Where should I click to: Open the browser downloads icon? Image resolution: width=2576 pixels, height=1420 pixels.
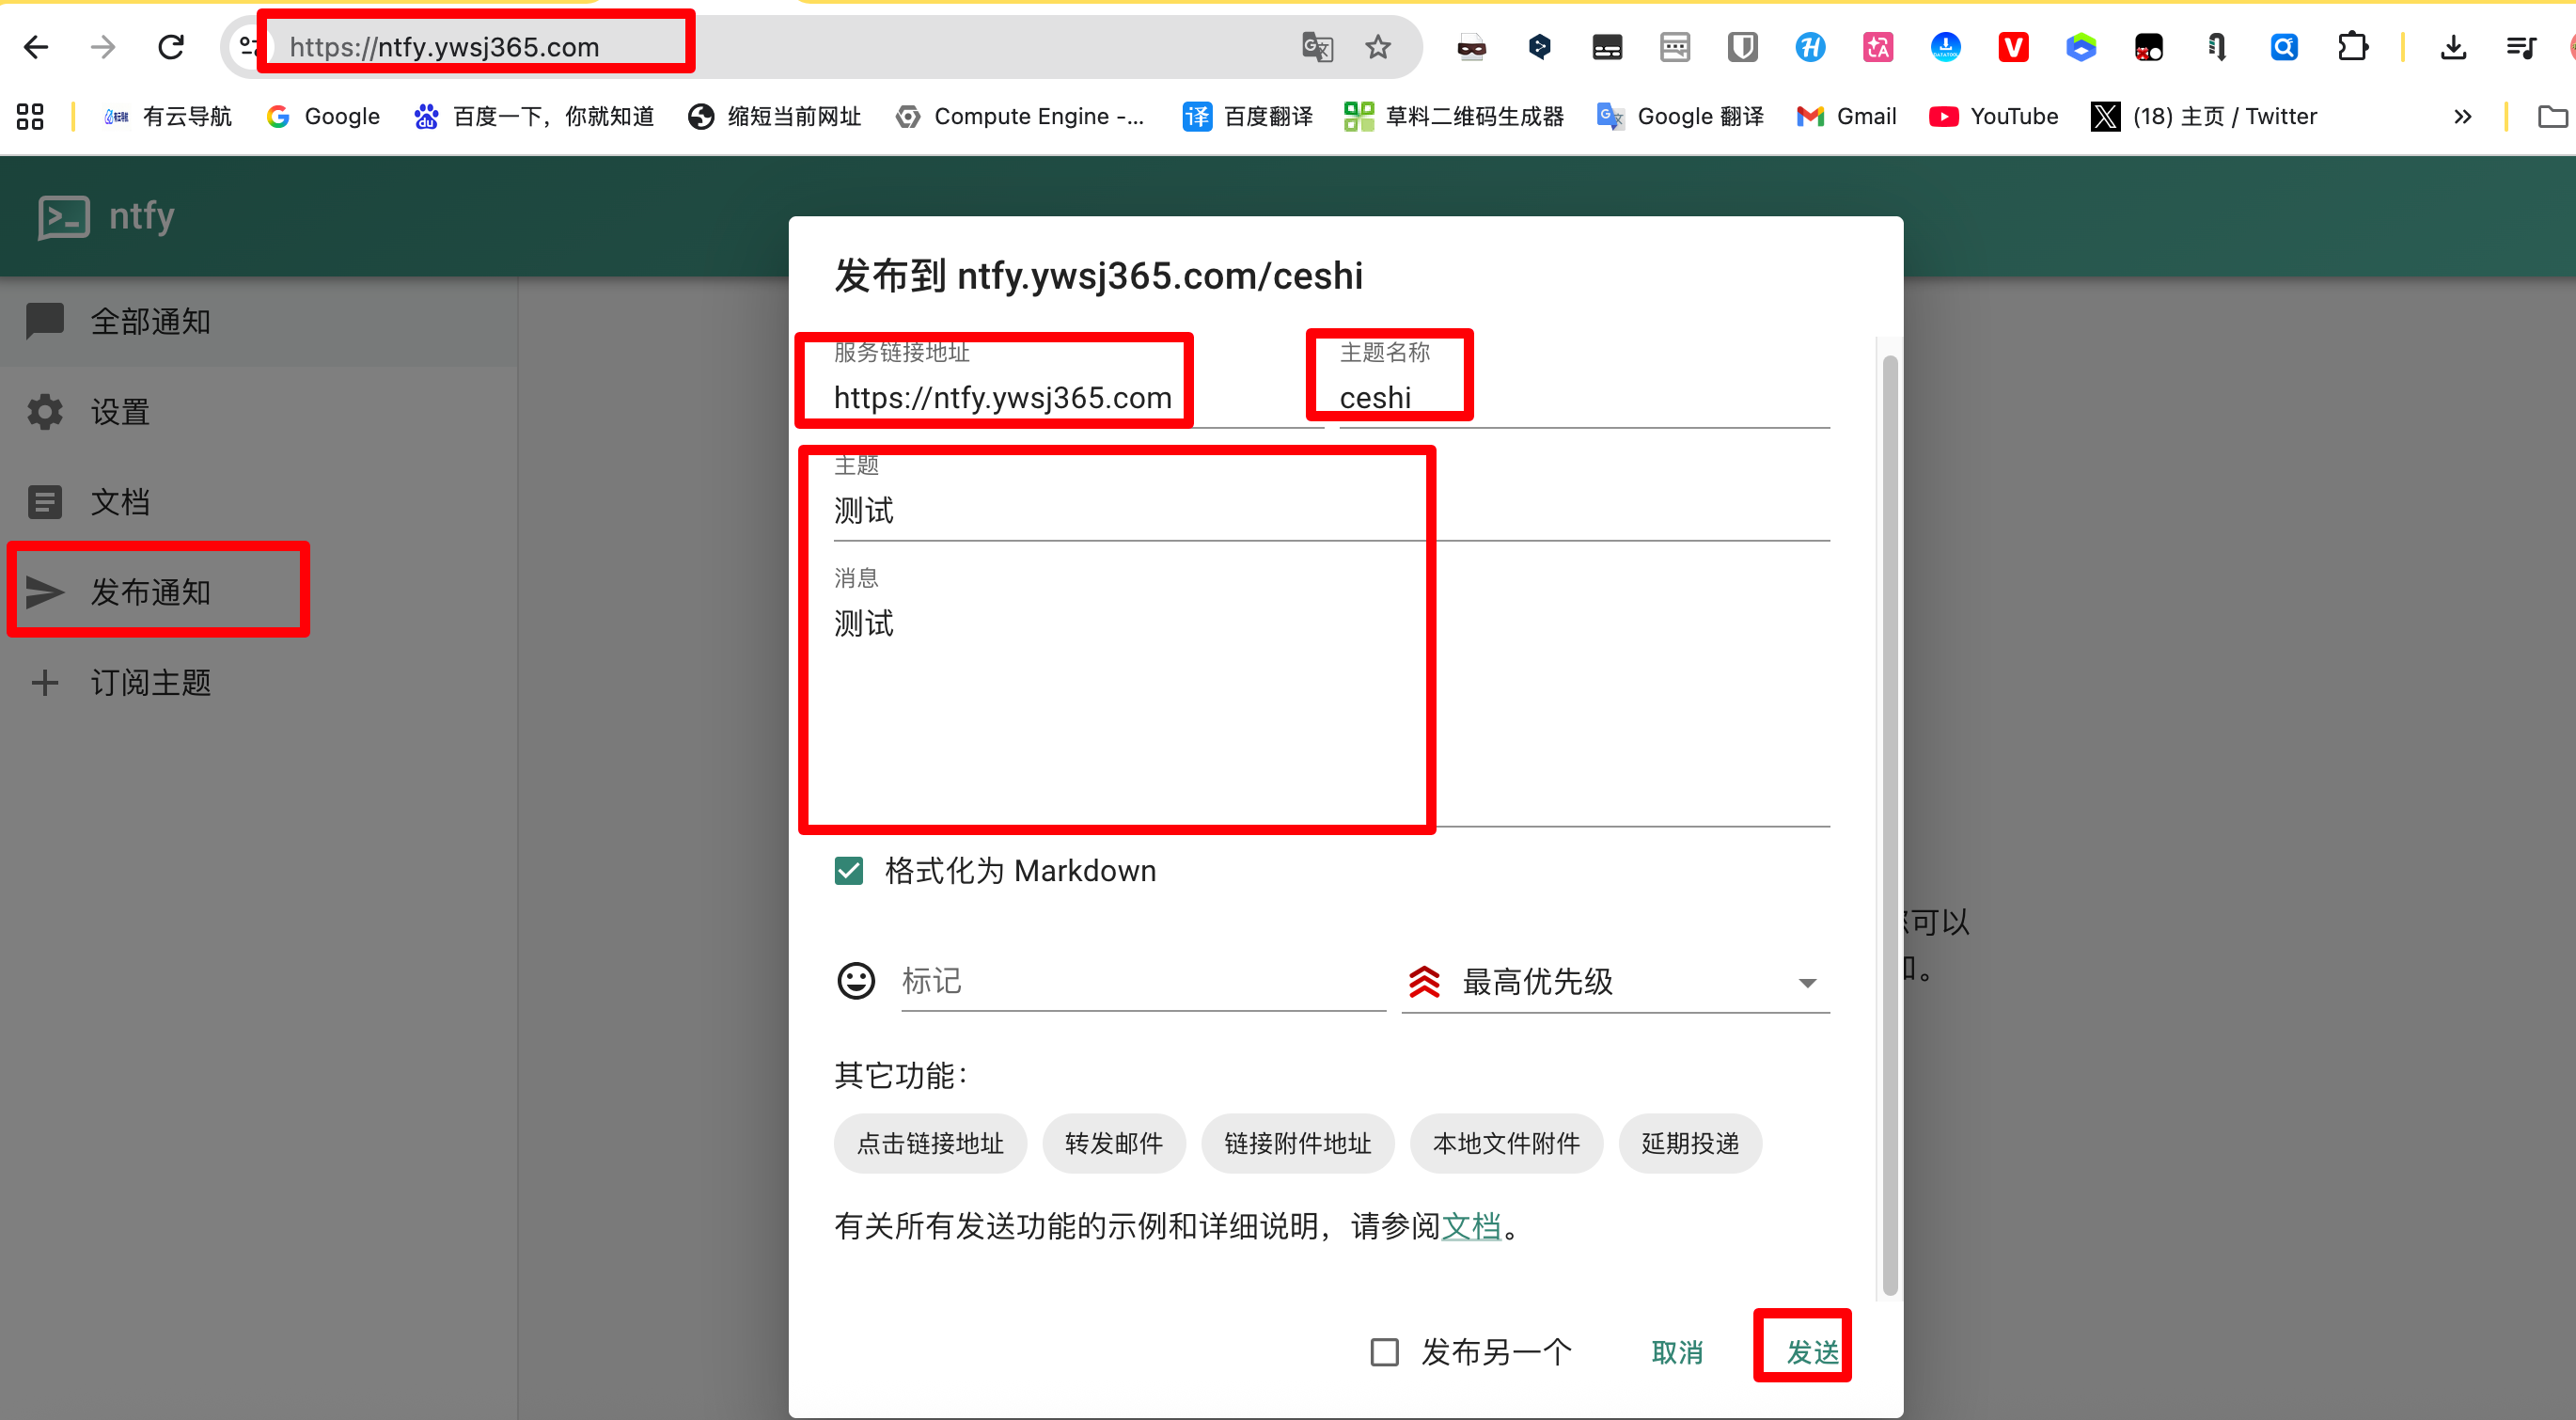(x=2453, y=46)
